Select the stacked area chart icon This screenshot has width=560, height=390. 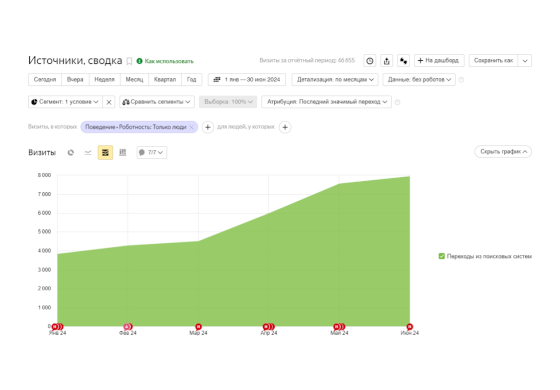[105, 152]
